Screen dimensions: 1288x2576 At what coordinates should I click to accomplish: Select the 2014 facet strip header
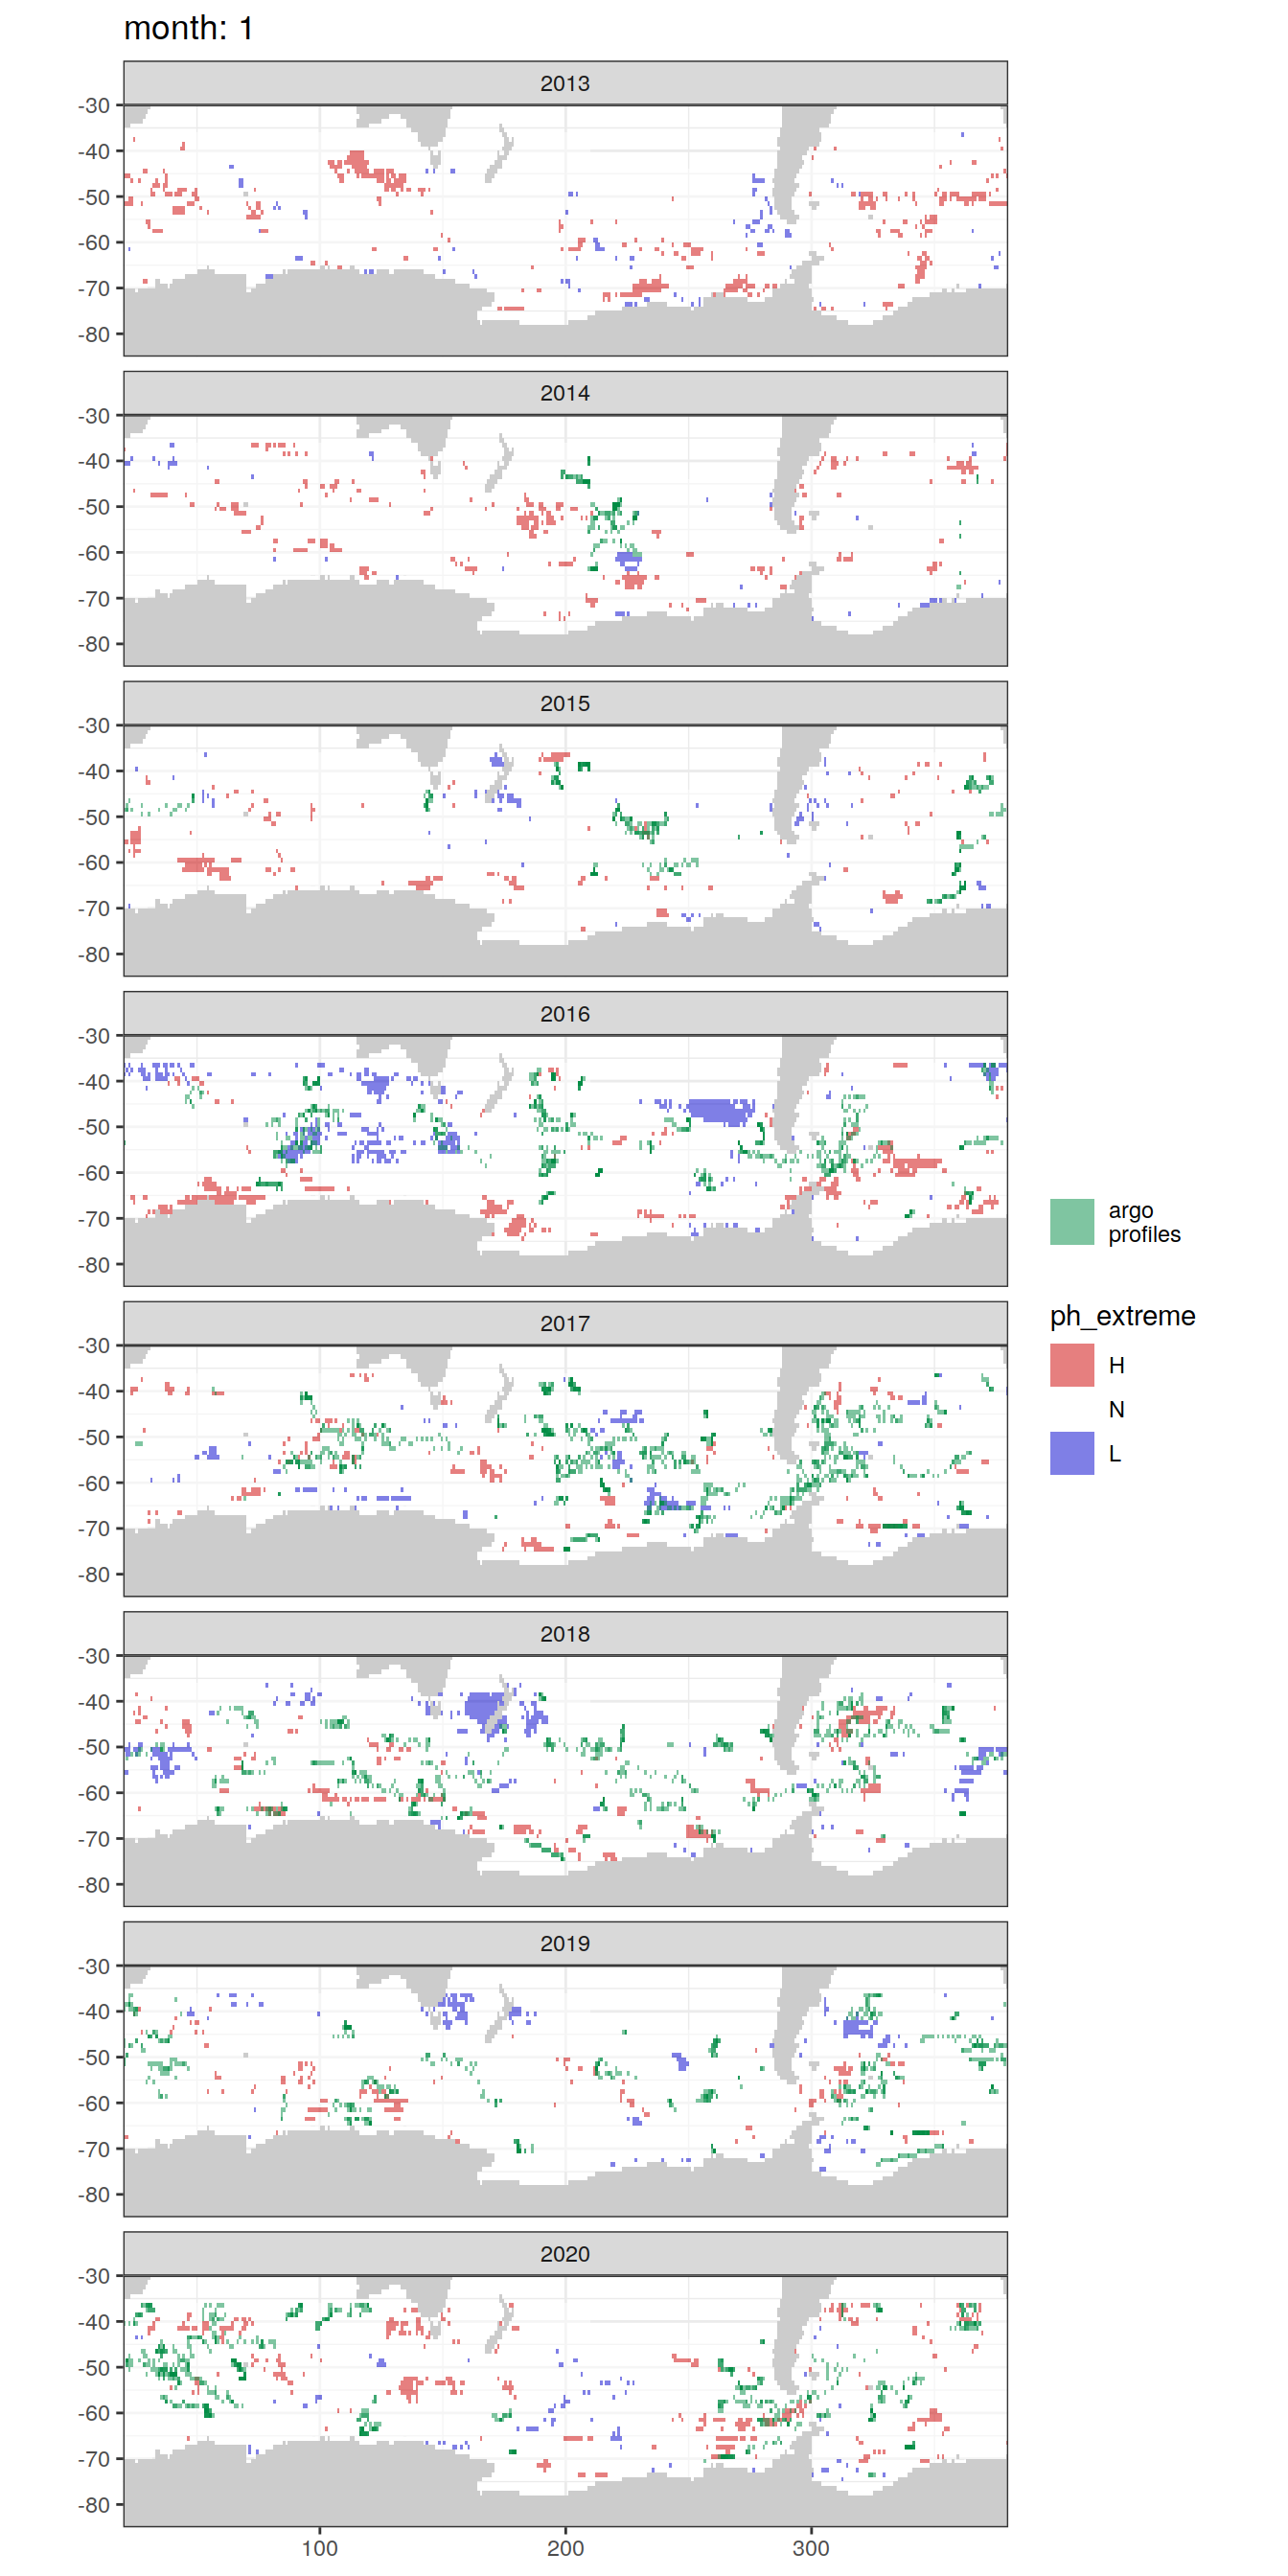tap(565, 393)
